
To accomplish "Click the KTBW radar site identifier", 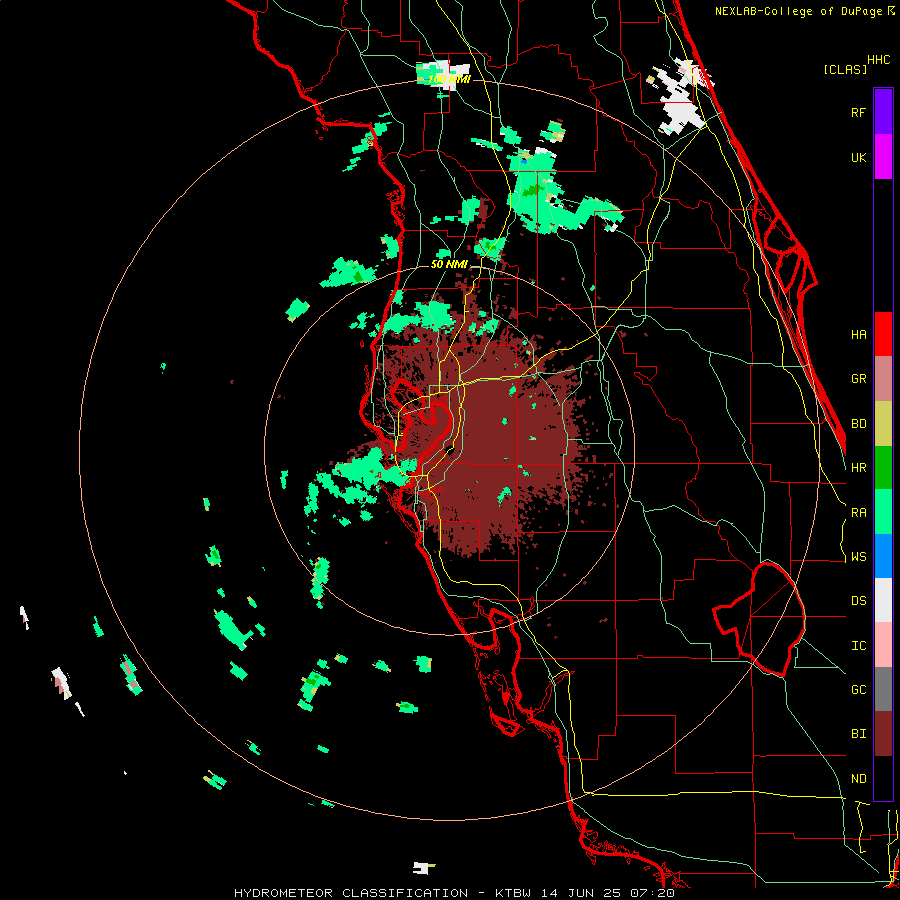I will (513, 893).
